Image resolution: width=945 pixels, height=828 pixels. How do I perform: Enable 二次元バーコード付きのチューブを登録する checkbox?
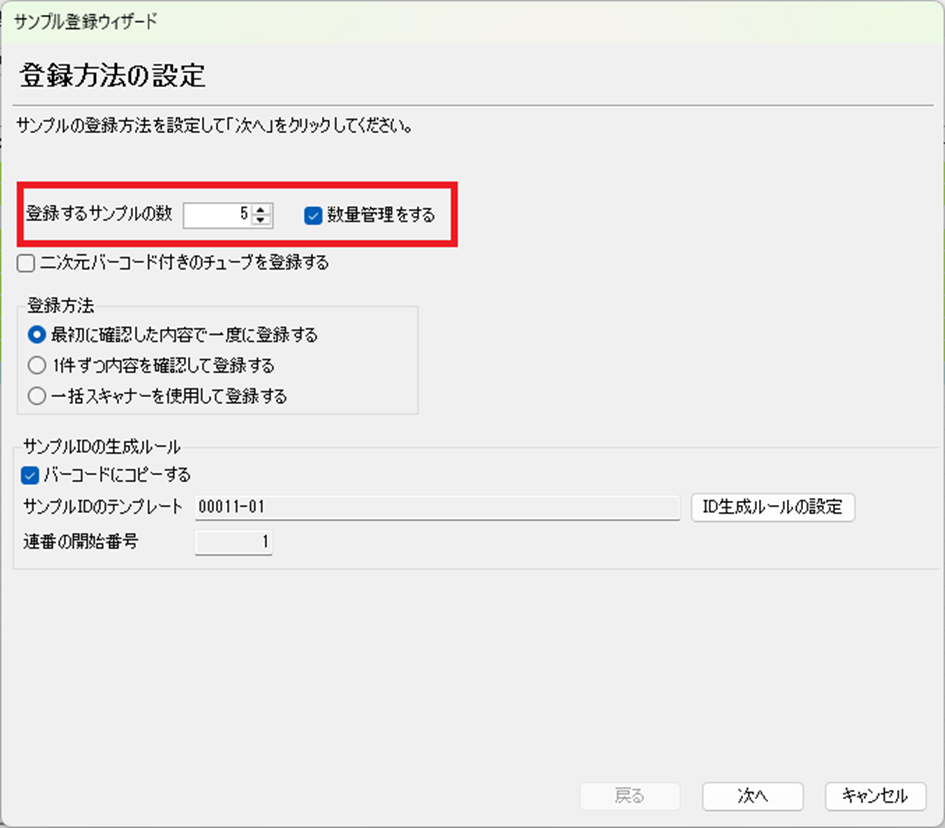[x=27, y=264]
